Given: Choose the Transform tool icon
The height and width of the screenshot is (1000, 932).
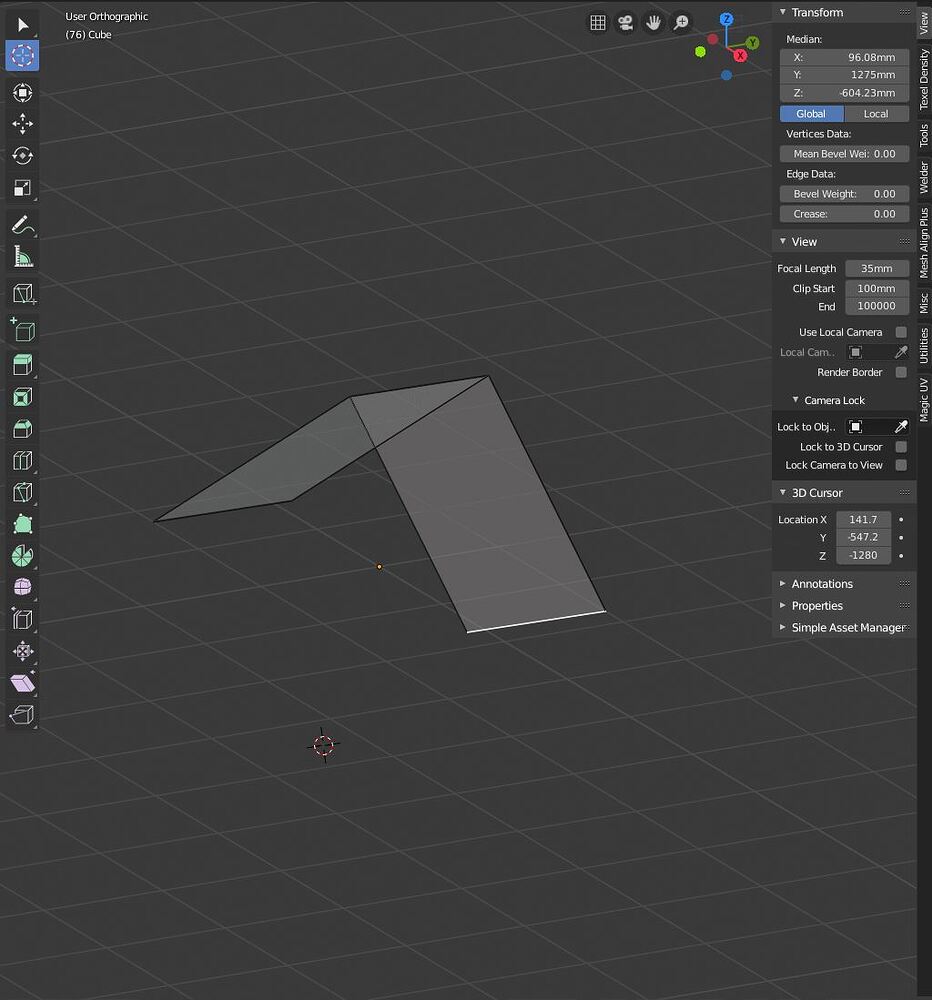Looking at the screenshot, I should point(22,92).
